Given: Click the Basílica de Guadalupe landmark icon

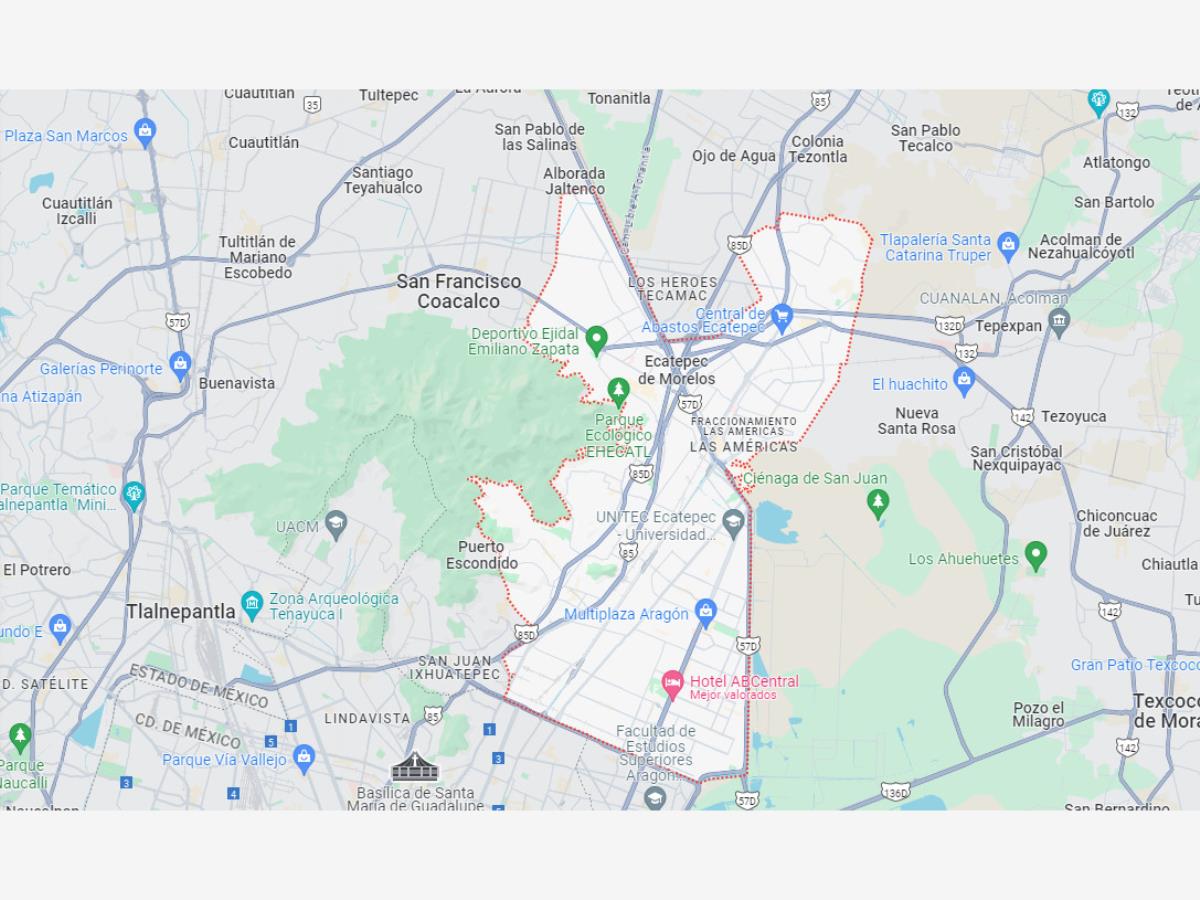Looking at the screenshot, I should pos(414,768).
